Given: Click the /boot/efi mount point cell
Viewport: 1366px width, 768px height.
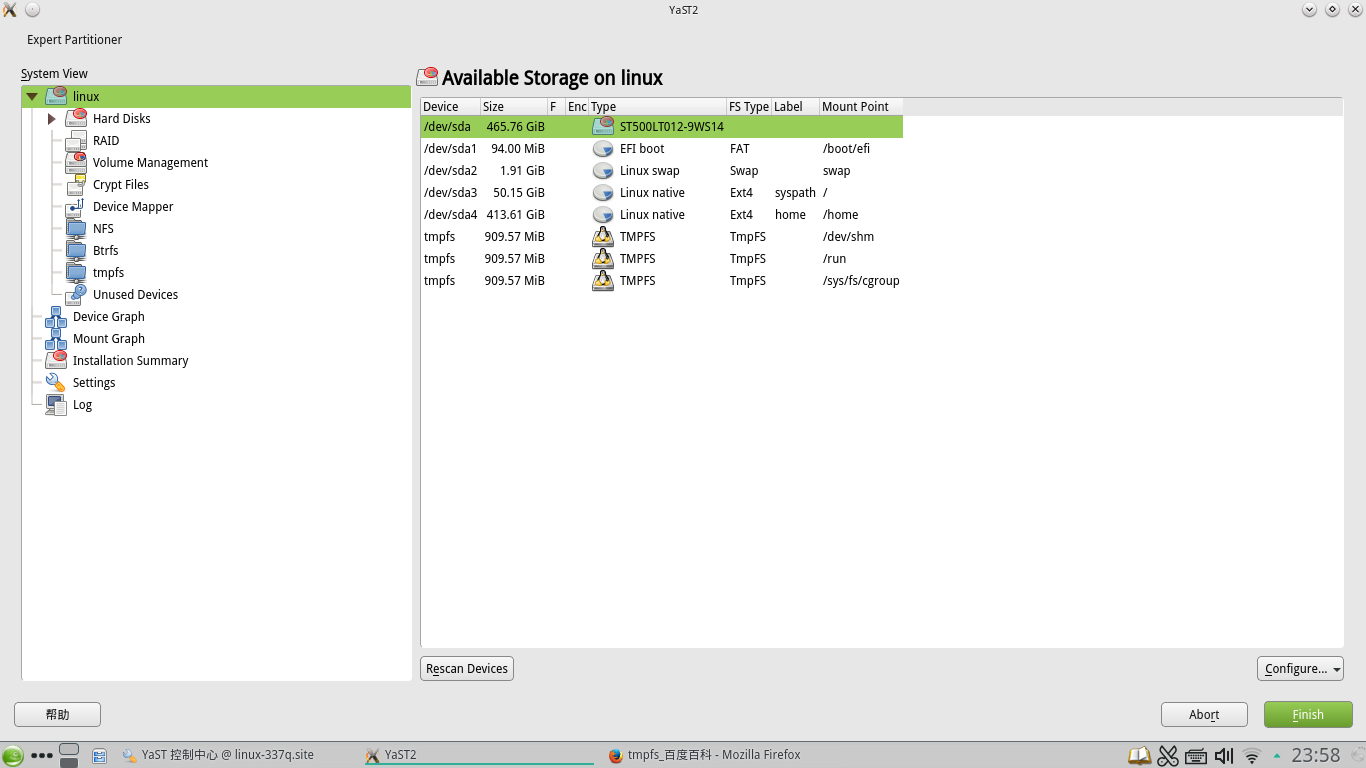Looking at the screenshot, I should [x=846, y=148].
